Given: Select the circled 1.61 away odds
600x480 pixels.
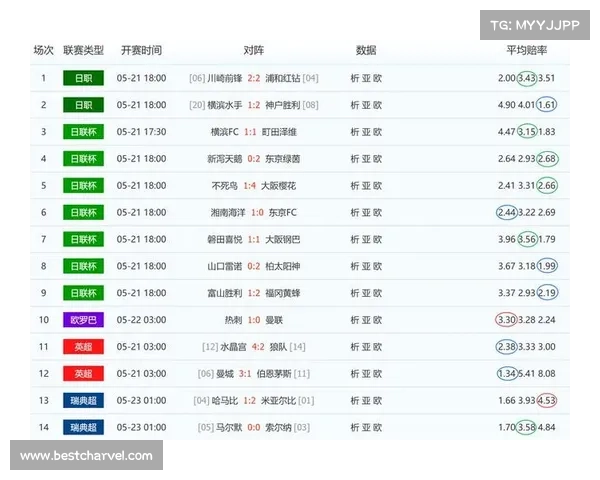Looking at the screenshot, I should coord(547,105).
